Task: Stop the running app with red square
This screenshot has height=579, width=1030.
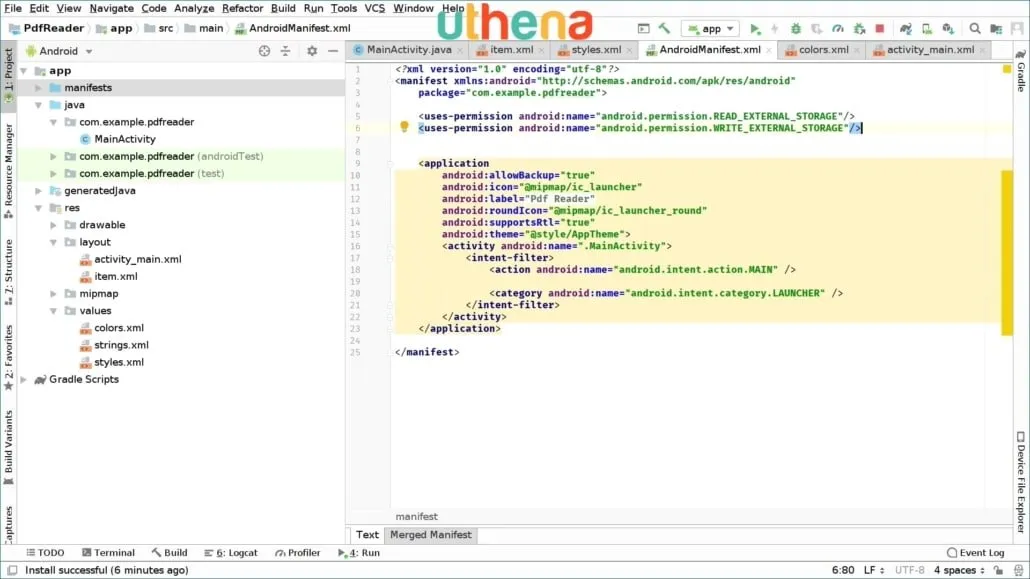Action: [880, 28]
